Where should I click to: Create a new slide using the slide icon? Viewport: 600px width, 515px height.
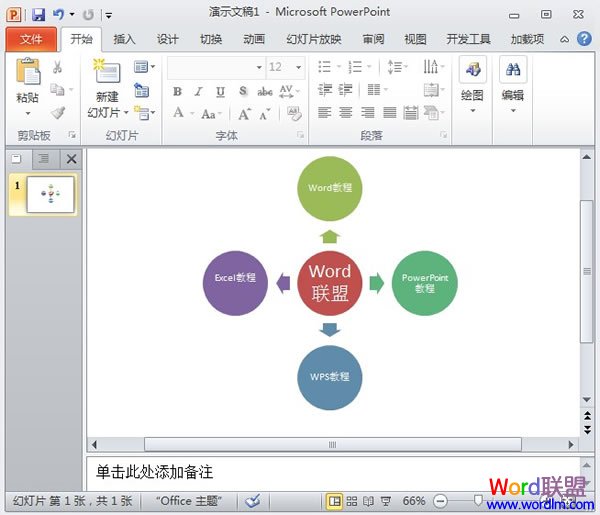coord(107,71)
